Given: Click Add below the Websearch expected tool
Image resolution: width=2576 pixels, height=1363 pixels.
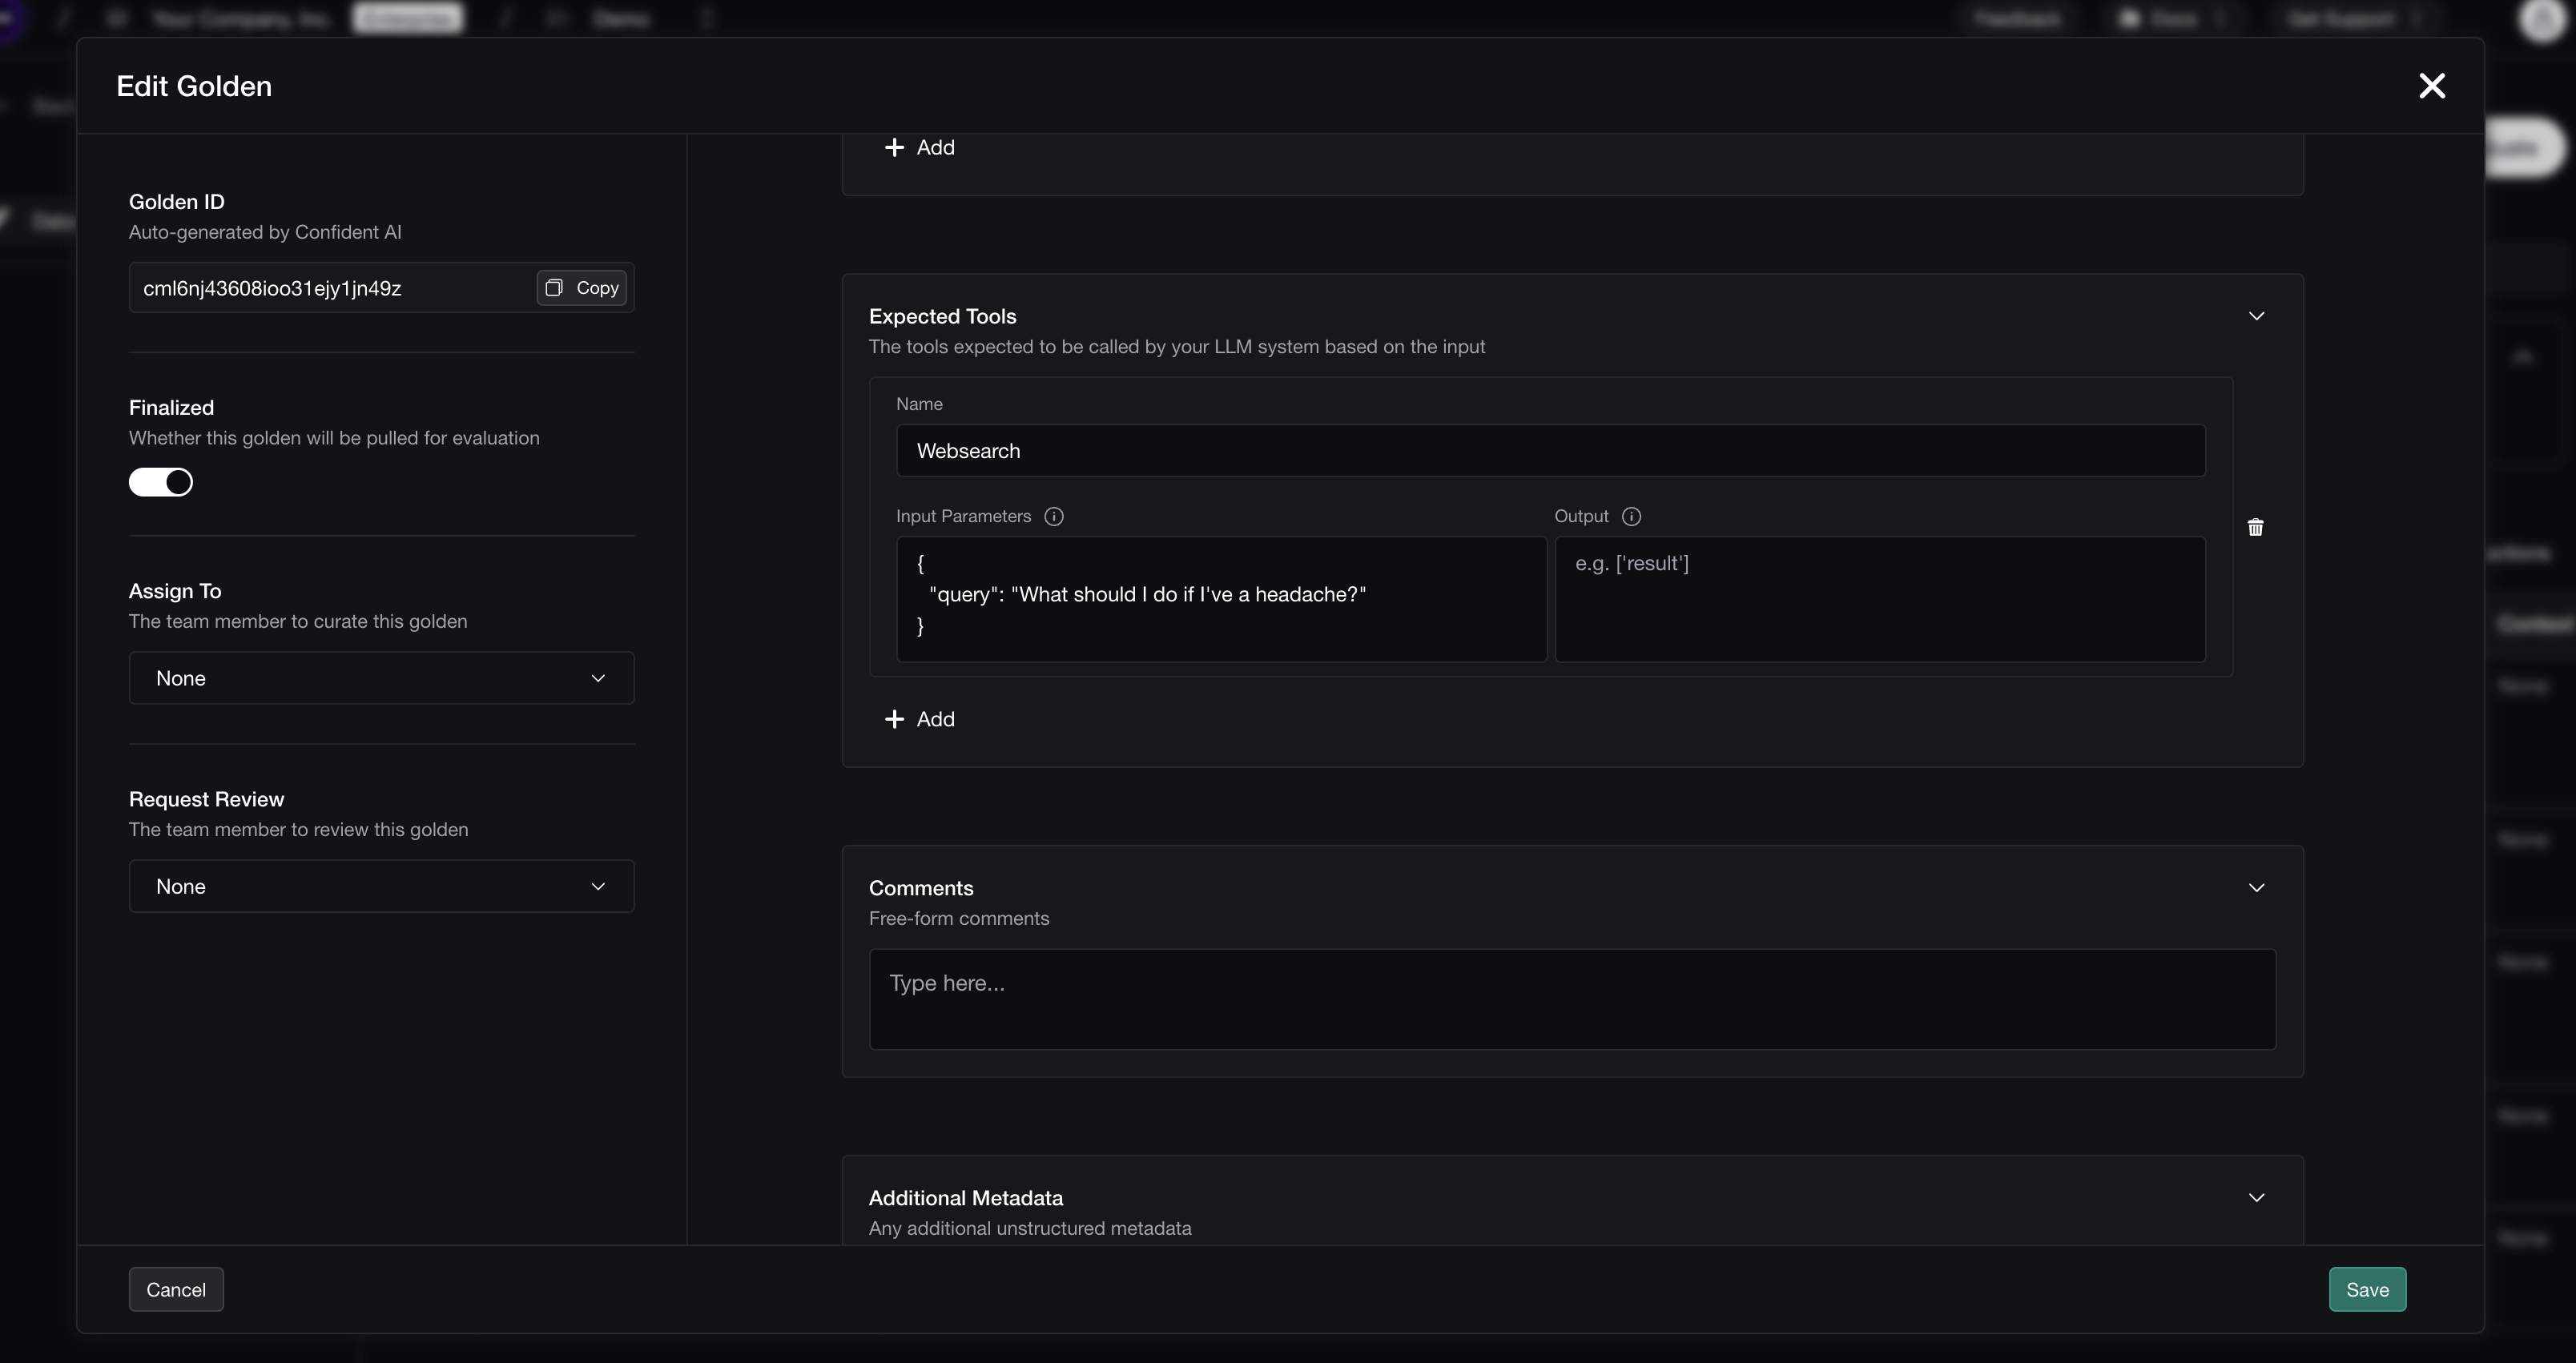Looking at the screenshot, I should coord(920,719).
